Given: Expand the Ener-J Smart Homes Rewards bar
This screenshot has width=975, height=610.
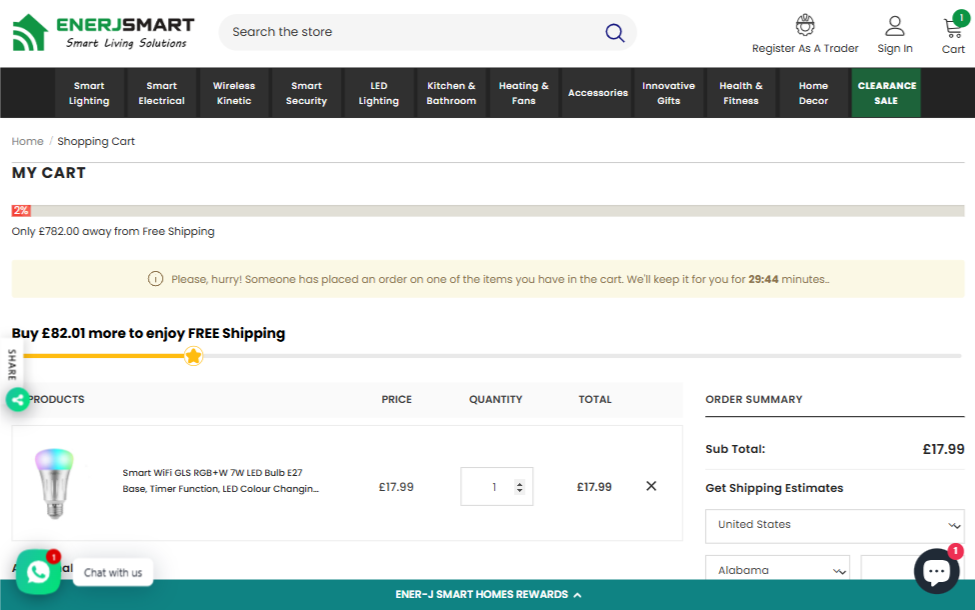Looking at the screenshot, I should coord(487,594).
